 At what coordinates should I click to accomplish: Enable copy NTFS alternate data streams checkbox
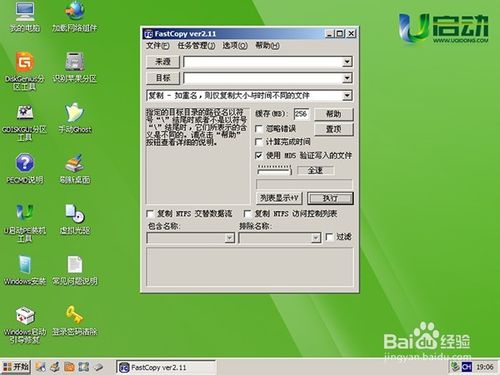tap(150, 213)
